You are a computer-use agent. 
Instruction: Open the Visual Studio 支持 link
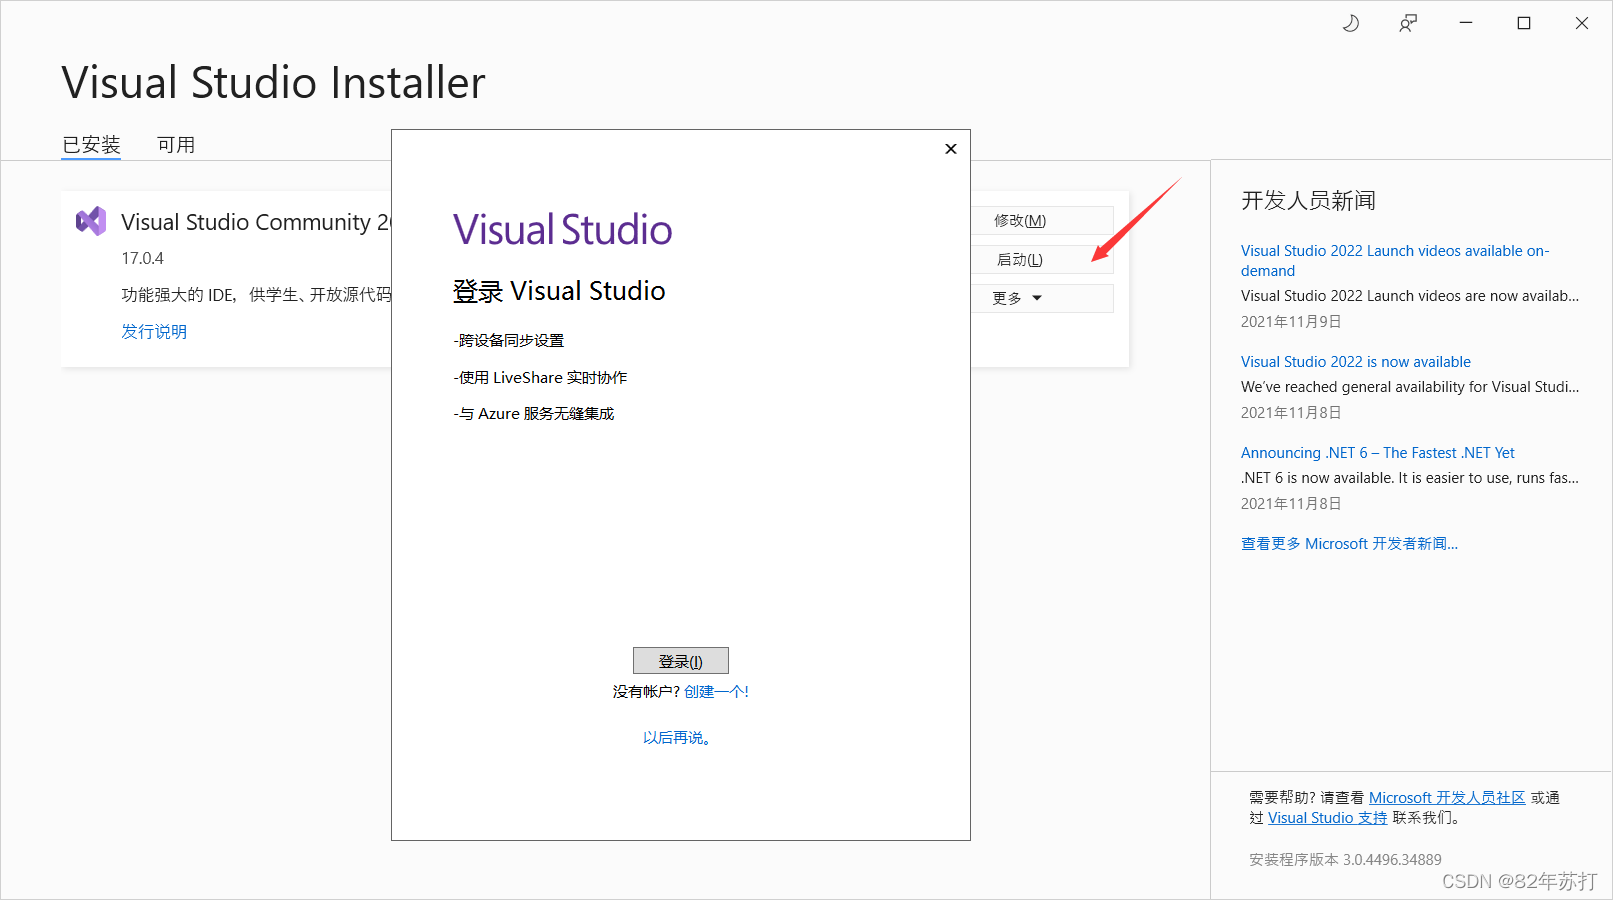(1326, 817)
